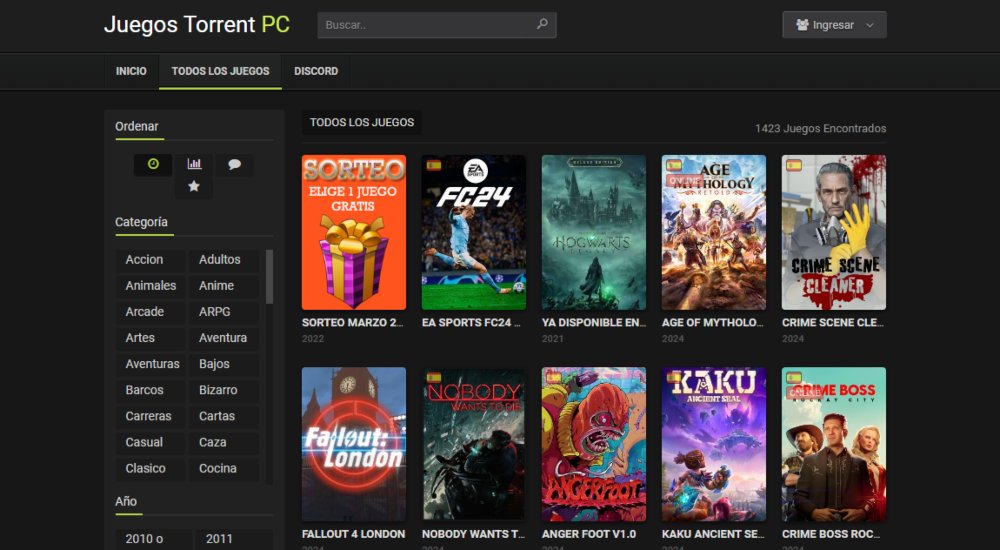The width and height of the screenshot is (1000, 550).
Task: Filter by Casual category
Action: (x=151, y=443)
